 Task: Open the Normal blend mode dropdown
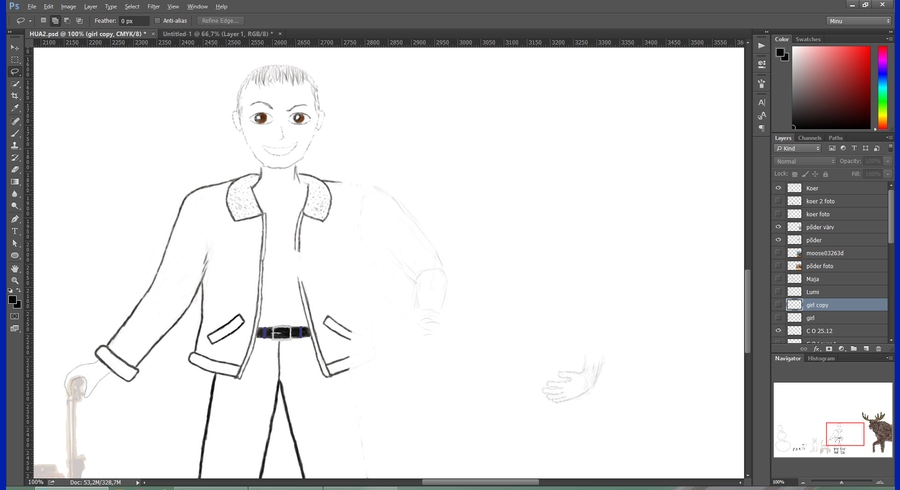coord(805,161)
